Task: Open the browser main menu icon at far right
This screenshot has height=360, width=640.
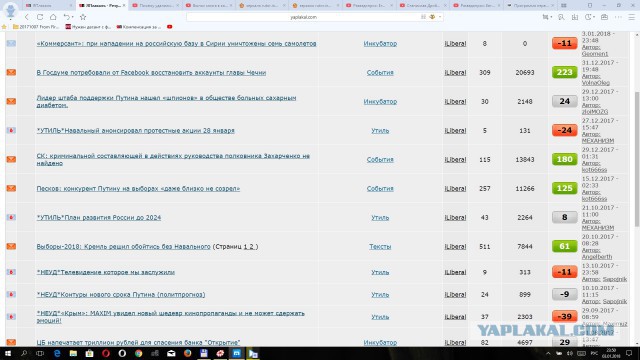Action: coord(631,17)
